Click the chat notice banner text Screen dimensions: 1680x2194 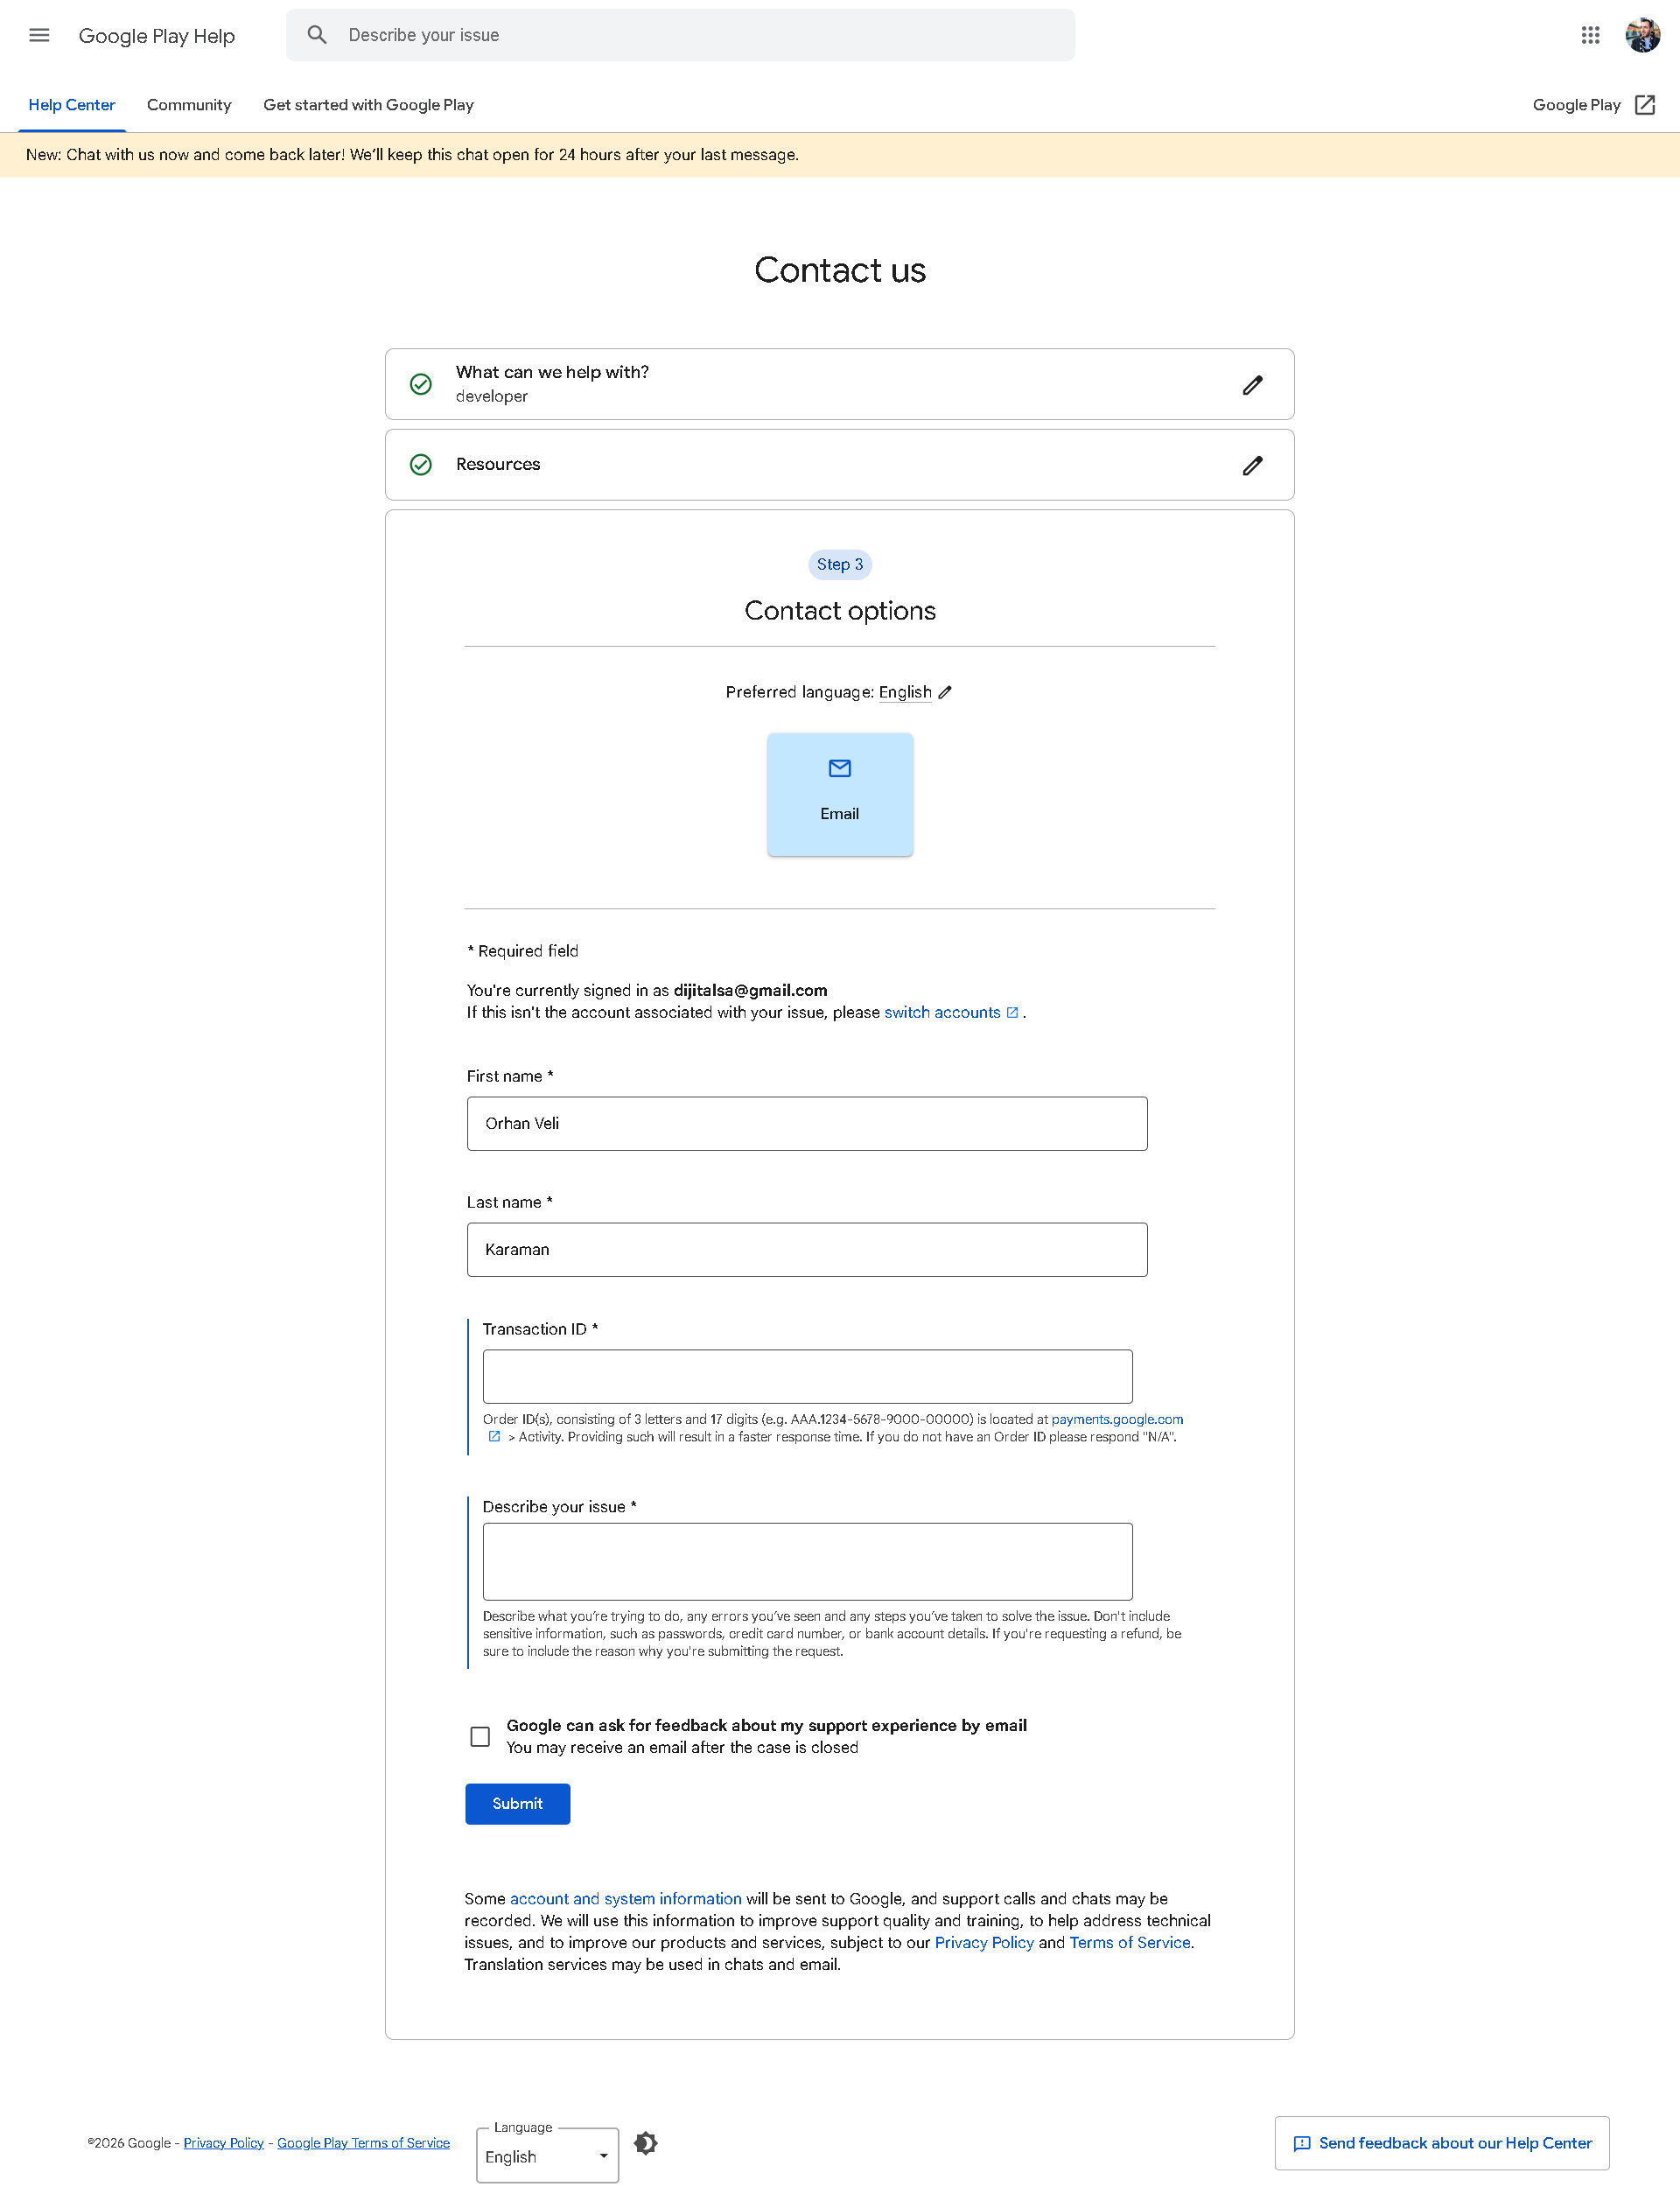coord(412,155)
